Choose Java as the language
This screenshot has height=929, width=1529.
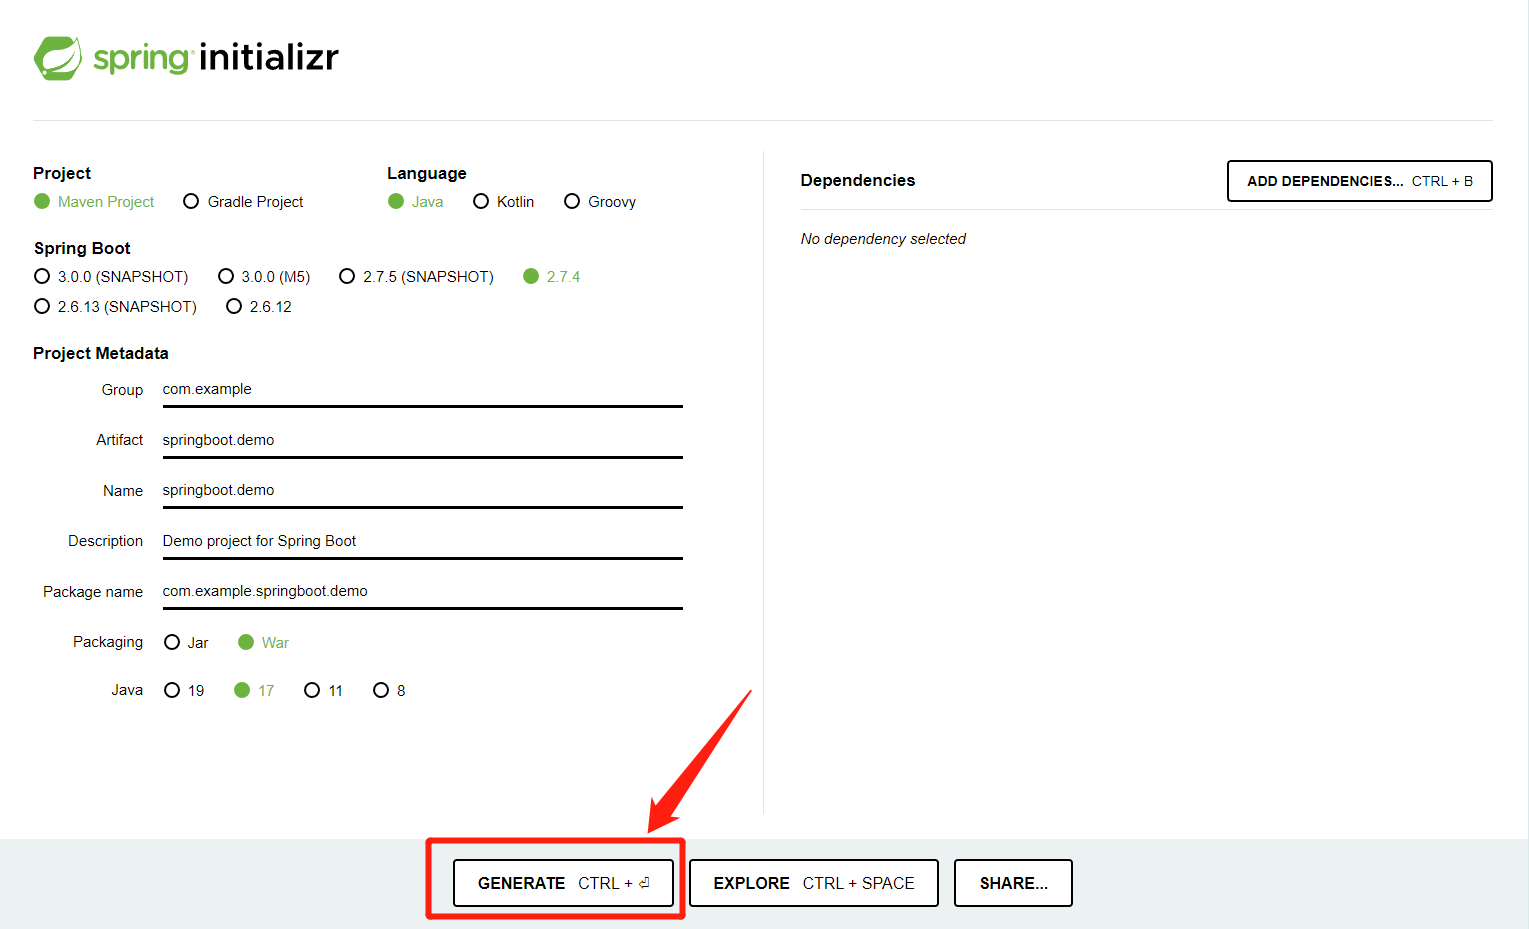[x=415, y=202]
